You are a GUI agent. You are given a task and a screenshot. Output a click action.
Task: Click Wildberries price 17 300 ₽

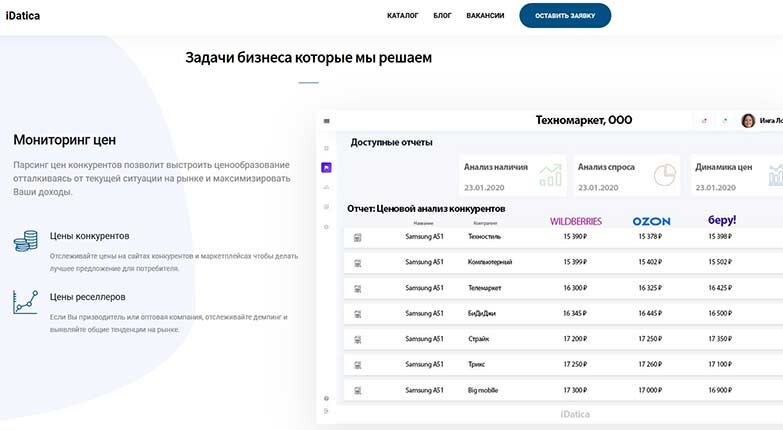(x=575, y=390)
